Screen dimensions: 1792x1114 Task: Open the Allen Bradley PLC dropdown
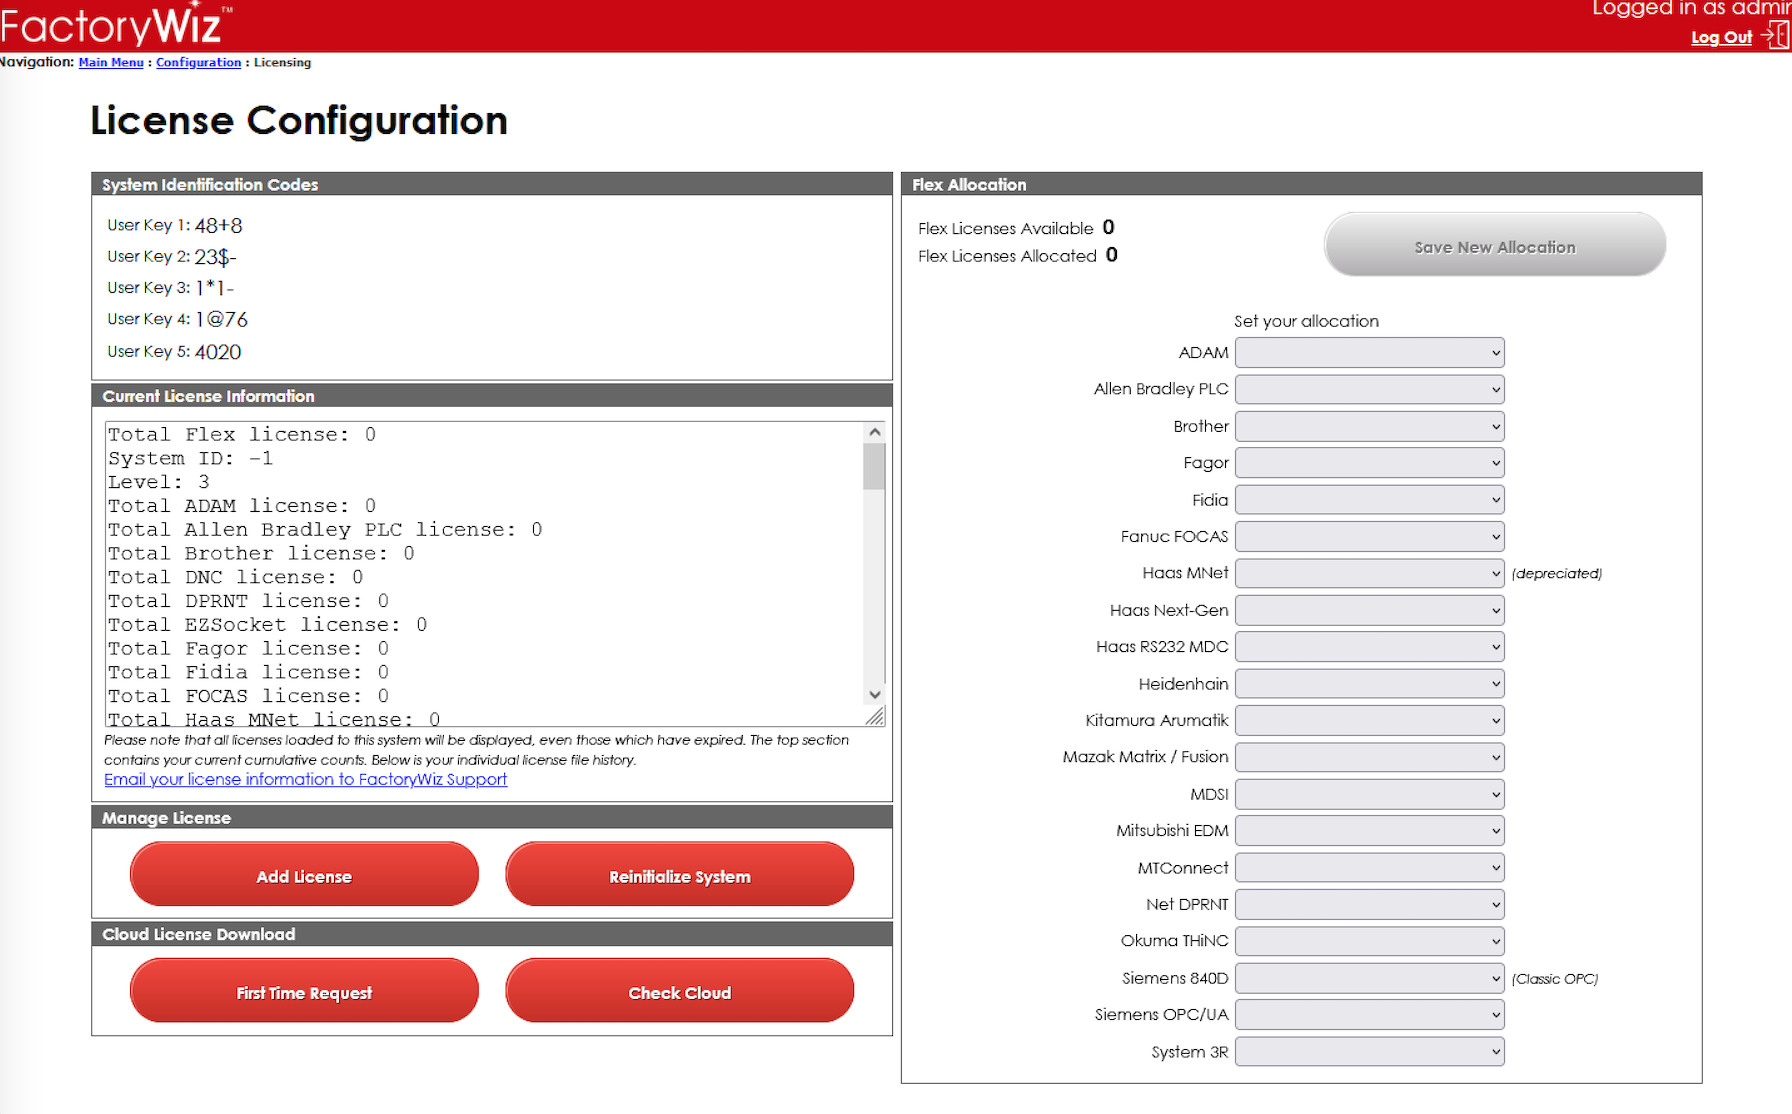click(x=1369, y=389)
